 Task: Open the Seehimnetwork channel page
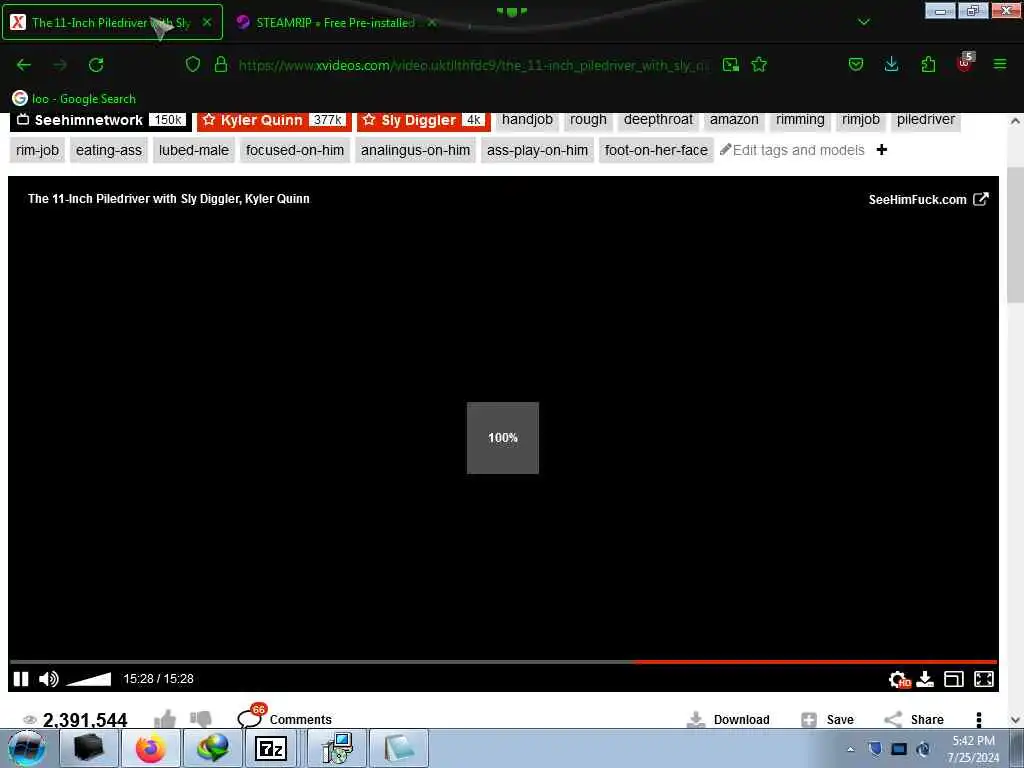tap(101, 120)
